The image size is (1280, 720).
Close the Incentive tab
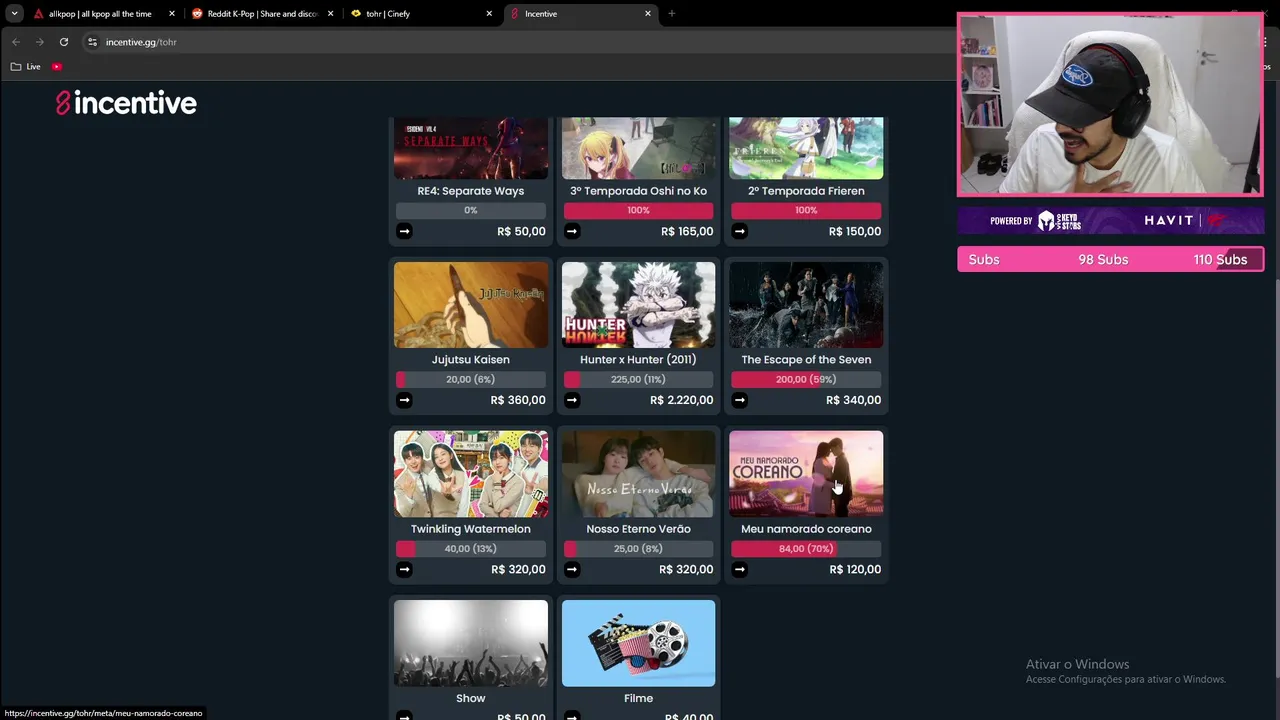(648, 14)
